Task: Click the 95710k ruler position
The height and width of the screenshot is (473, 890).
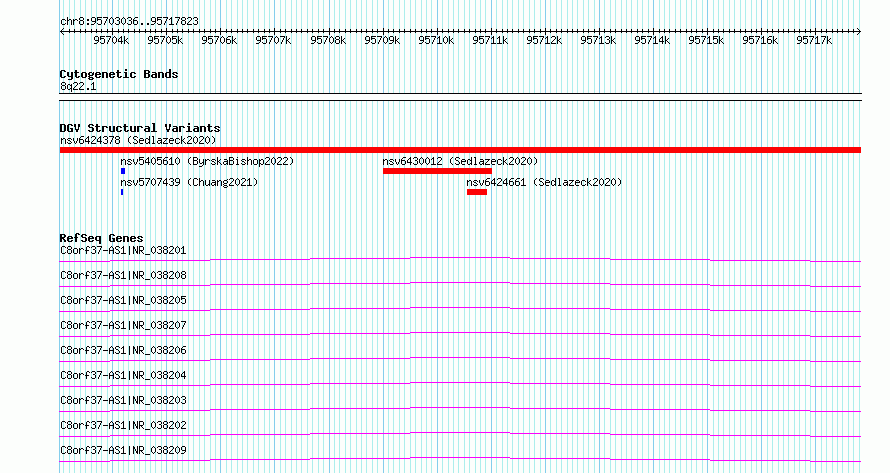Action: pyautogui.click(x=436, y=40)
